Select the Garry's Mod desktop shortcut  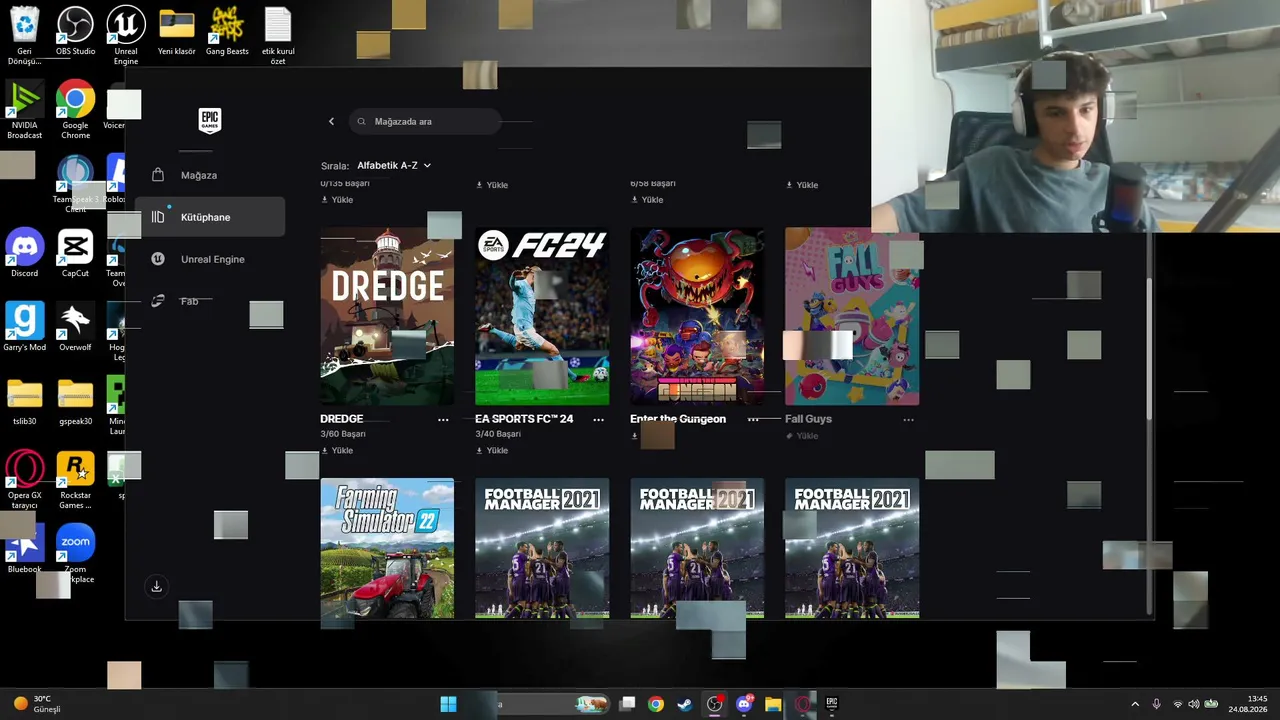click(24, 327)
